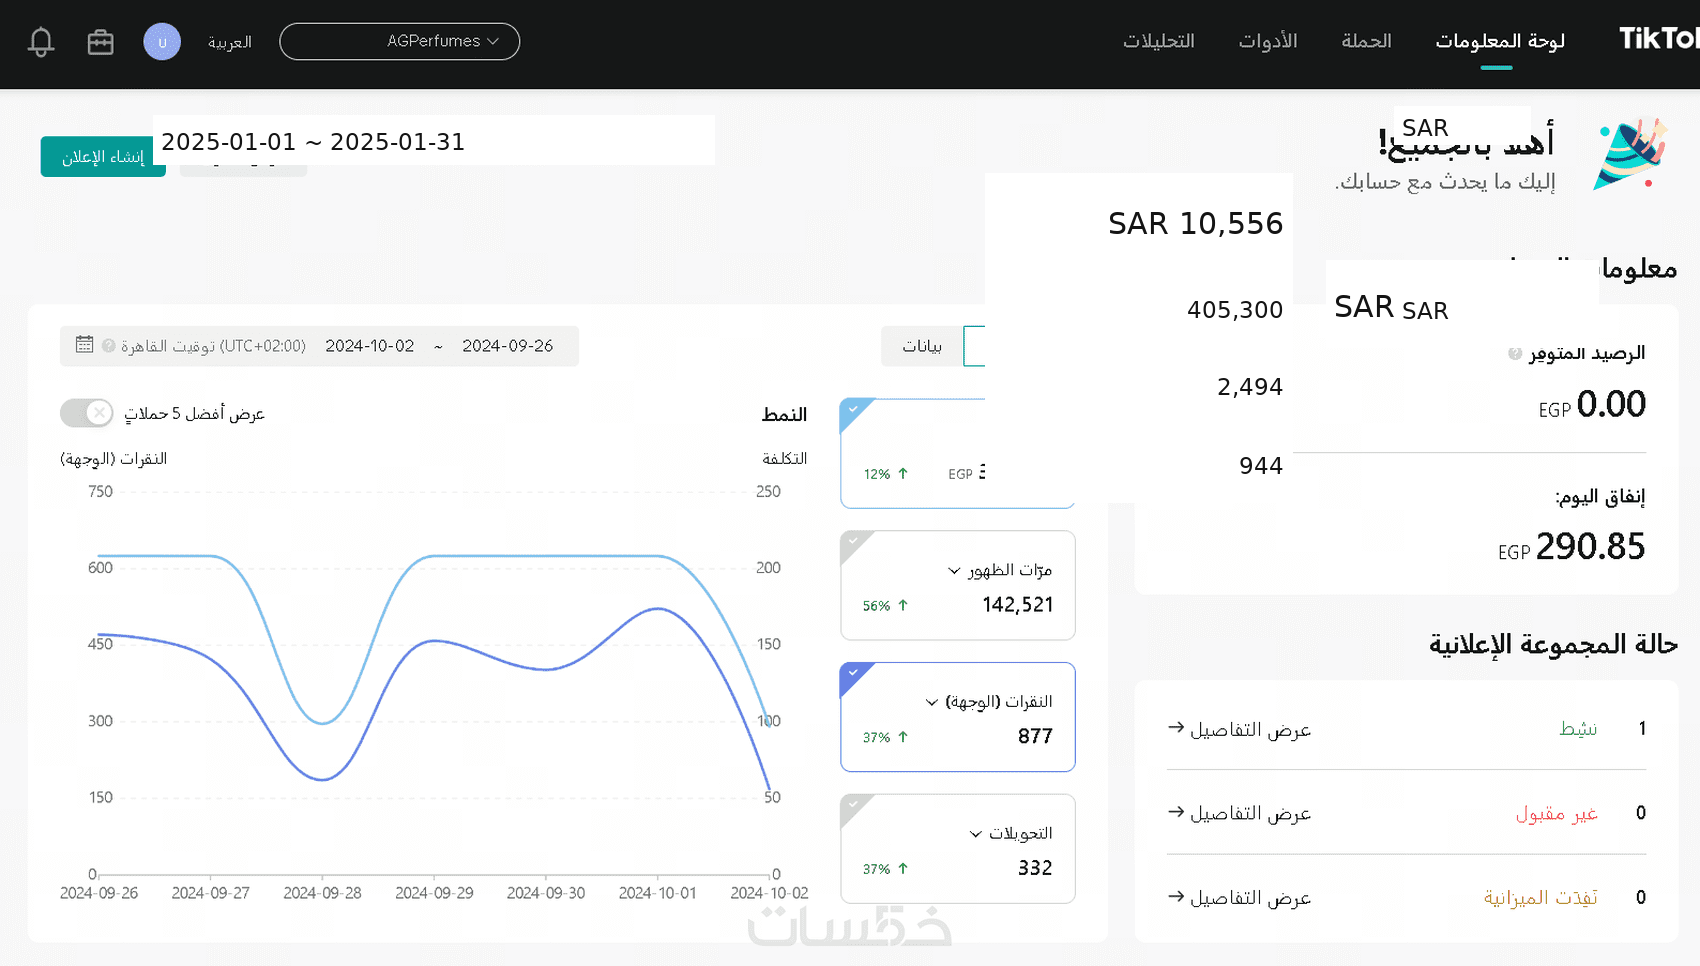Toggle عرض أفضل 5 حملات switch
Viewport: 1700px width, 966px height.
(x=87, y=413)
